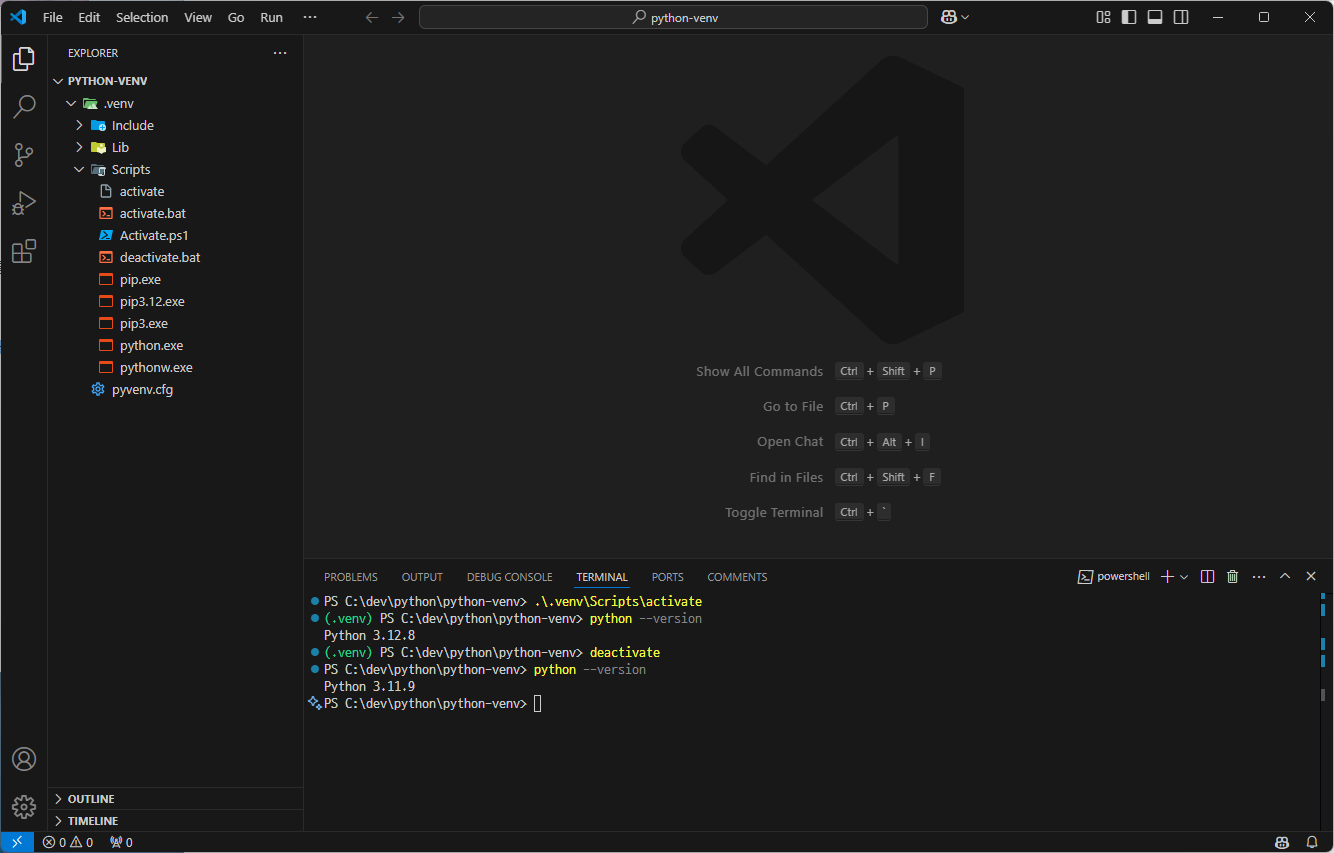Image resolution: width=1334 pixels, height=853 pixels.
Task: Open terminal panel more actions ellipsis
Action: click(1259, 577)
